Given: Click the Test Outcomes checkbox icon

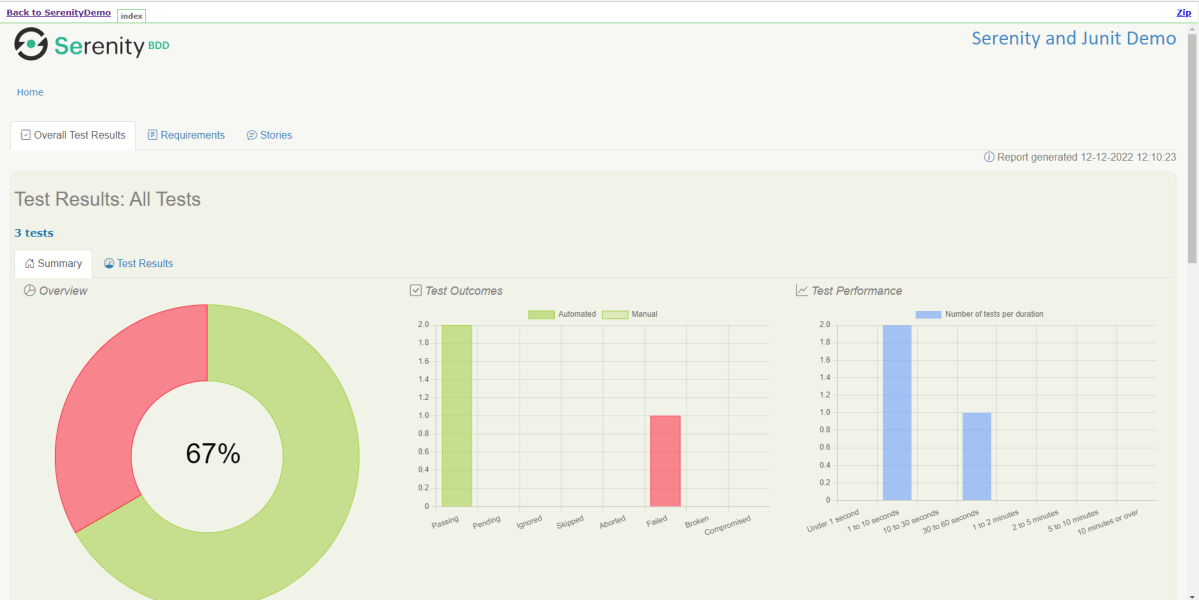Looking at the screenshot, I should (x=416, y=291).
